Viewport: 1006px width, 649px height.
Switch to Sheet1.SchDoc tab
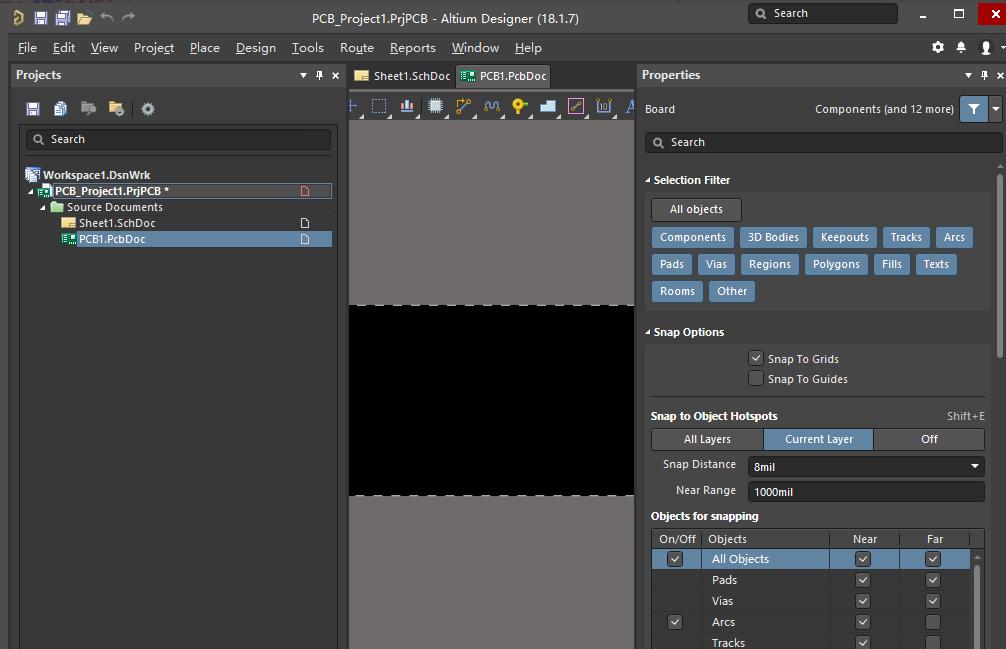[402, 76]
